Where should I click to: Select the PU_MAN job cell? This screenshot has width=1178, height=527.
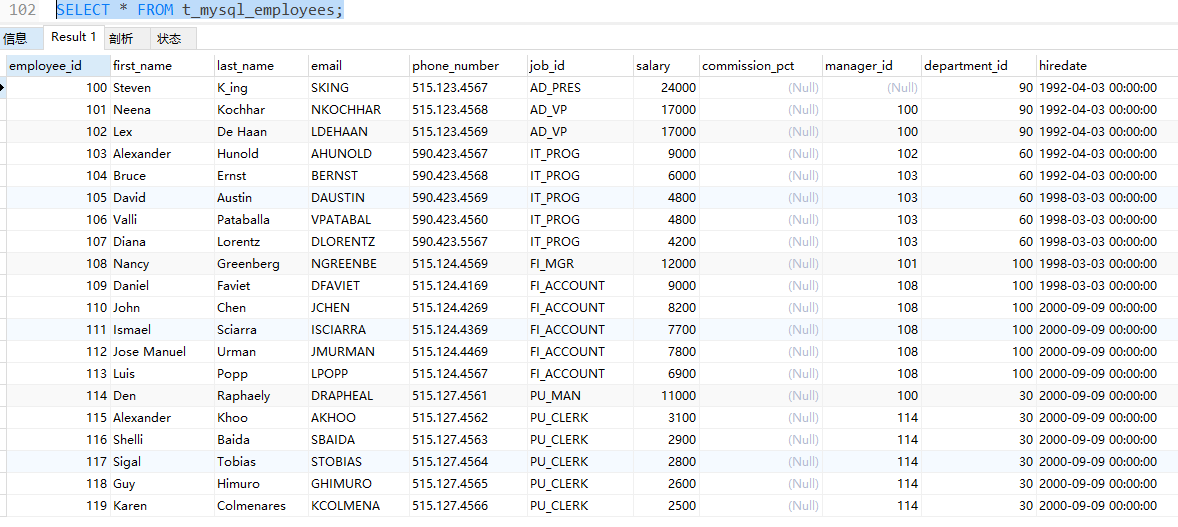click(580, 395)
